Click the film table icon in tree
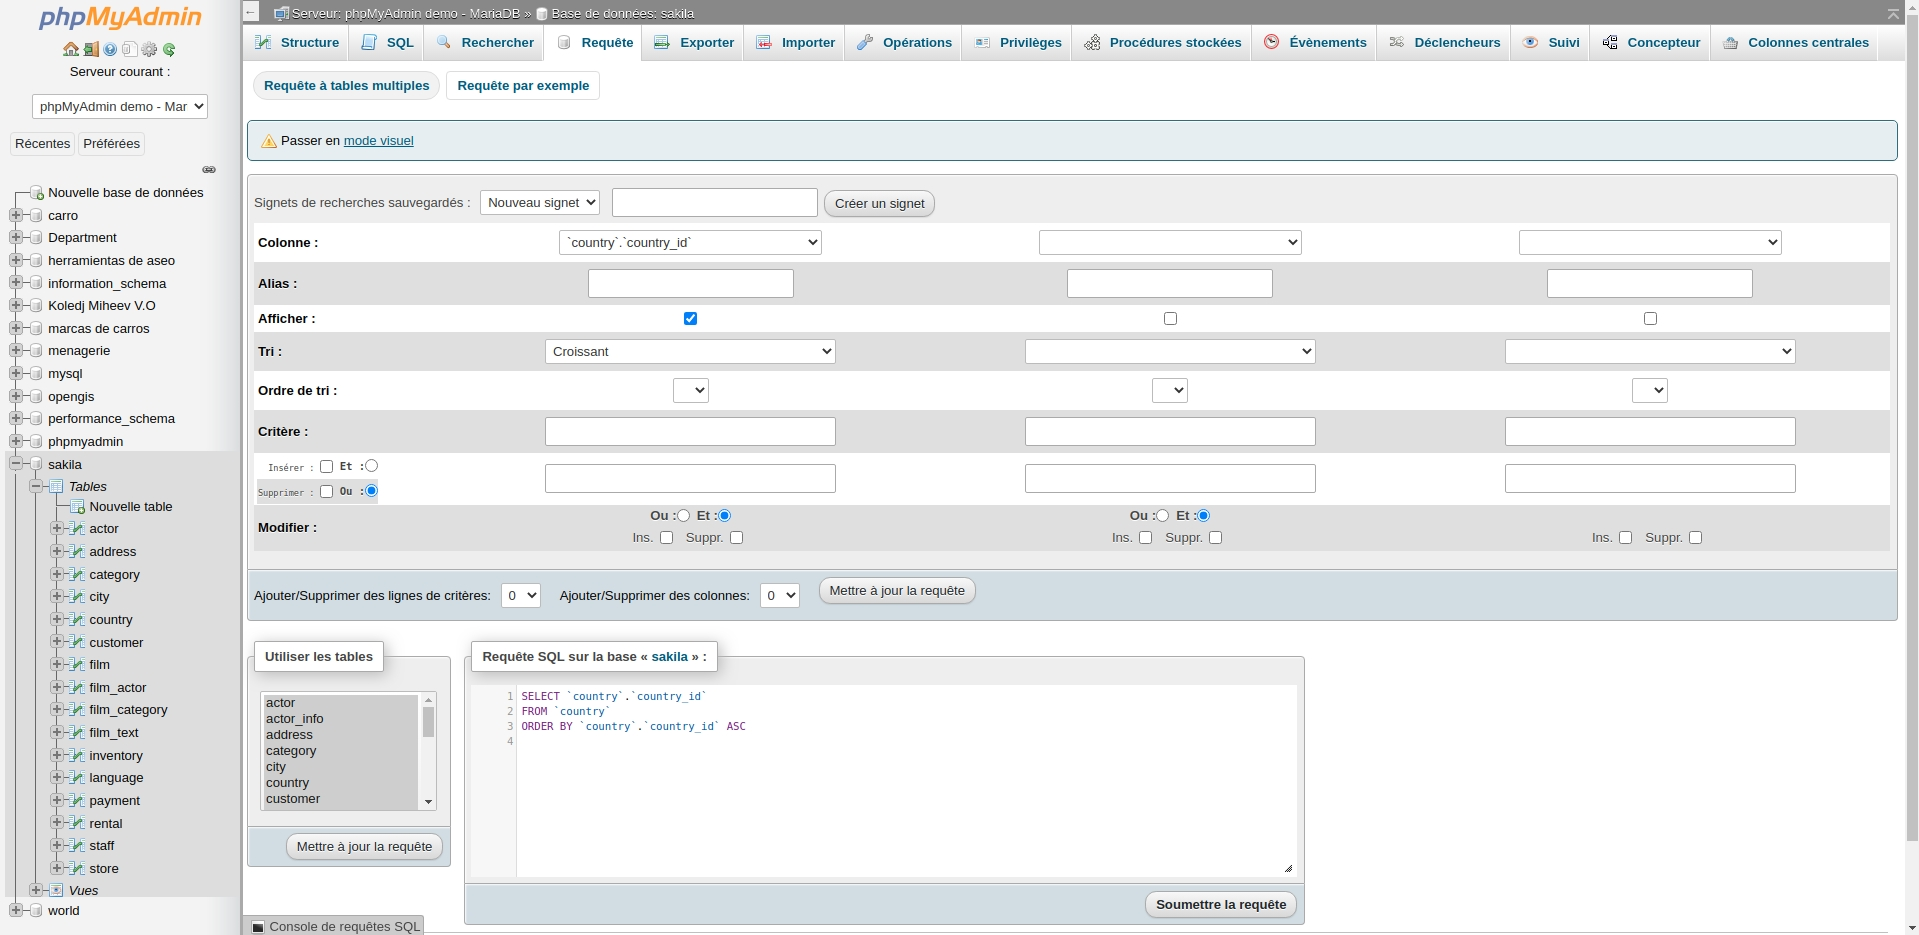Screen dimensions: 1919x935 click(77, 664)
